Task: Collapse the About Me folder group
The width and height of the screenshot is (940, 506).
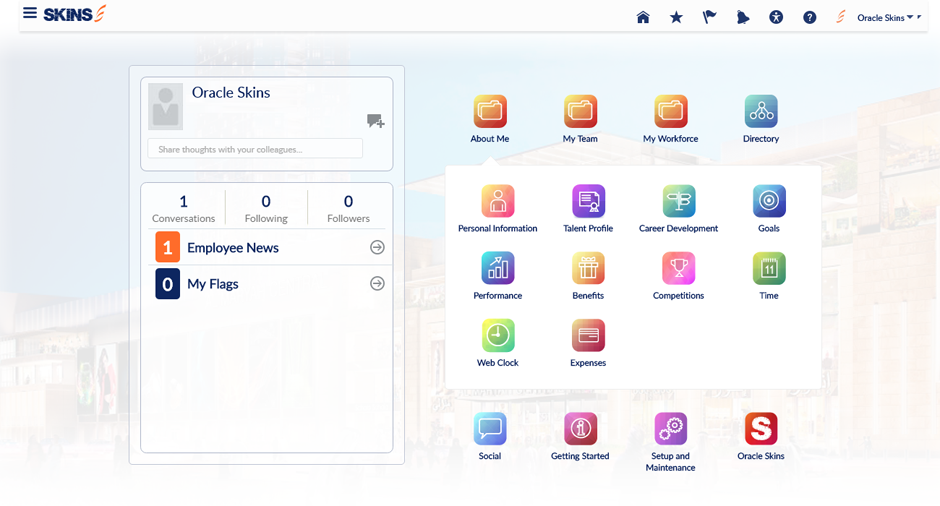Action: coord(490,112)
